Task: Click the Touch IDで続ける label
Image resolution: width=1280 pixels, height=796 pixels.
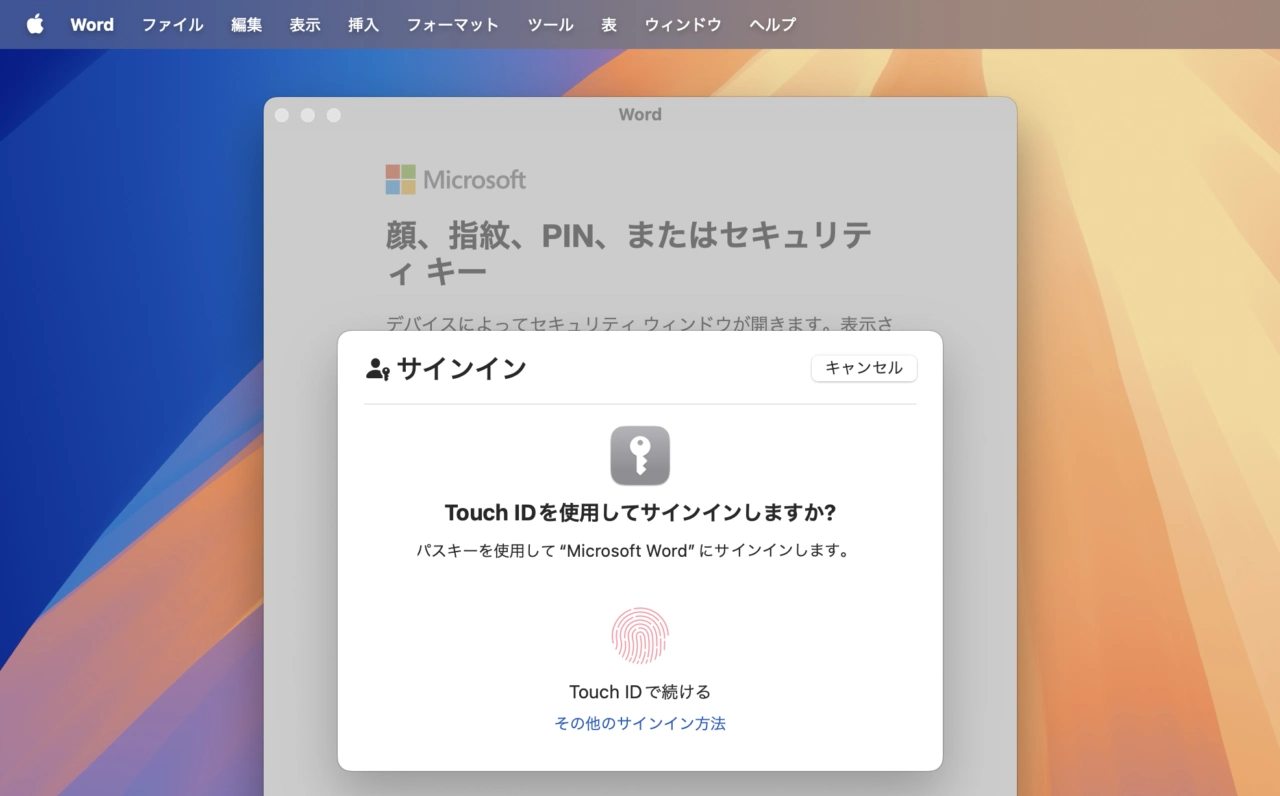Action: pyautogui.click(x=640, y=692)
